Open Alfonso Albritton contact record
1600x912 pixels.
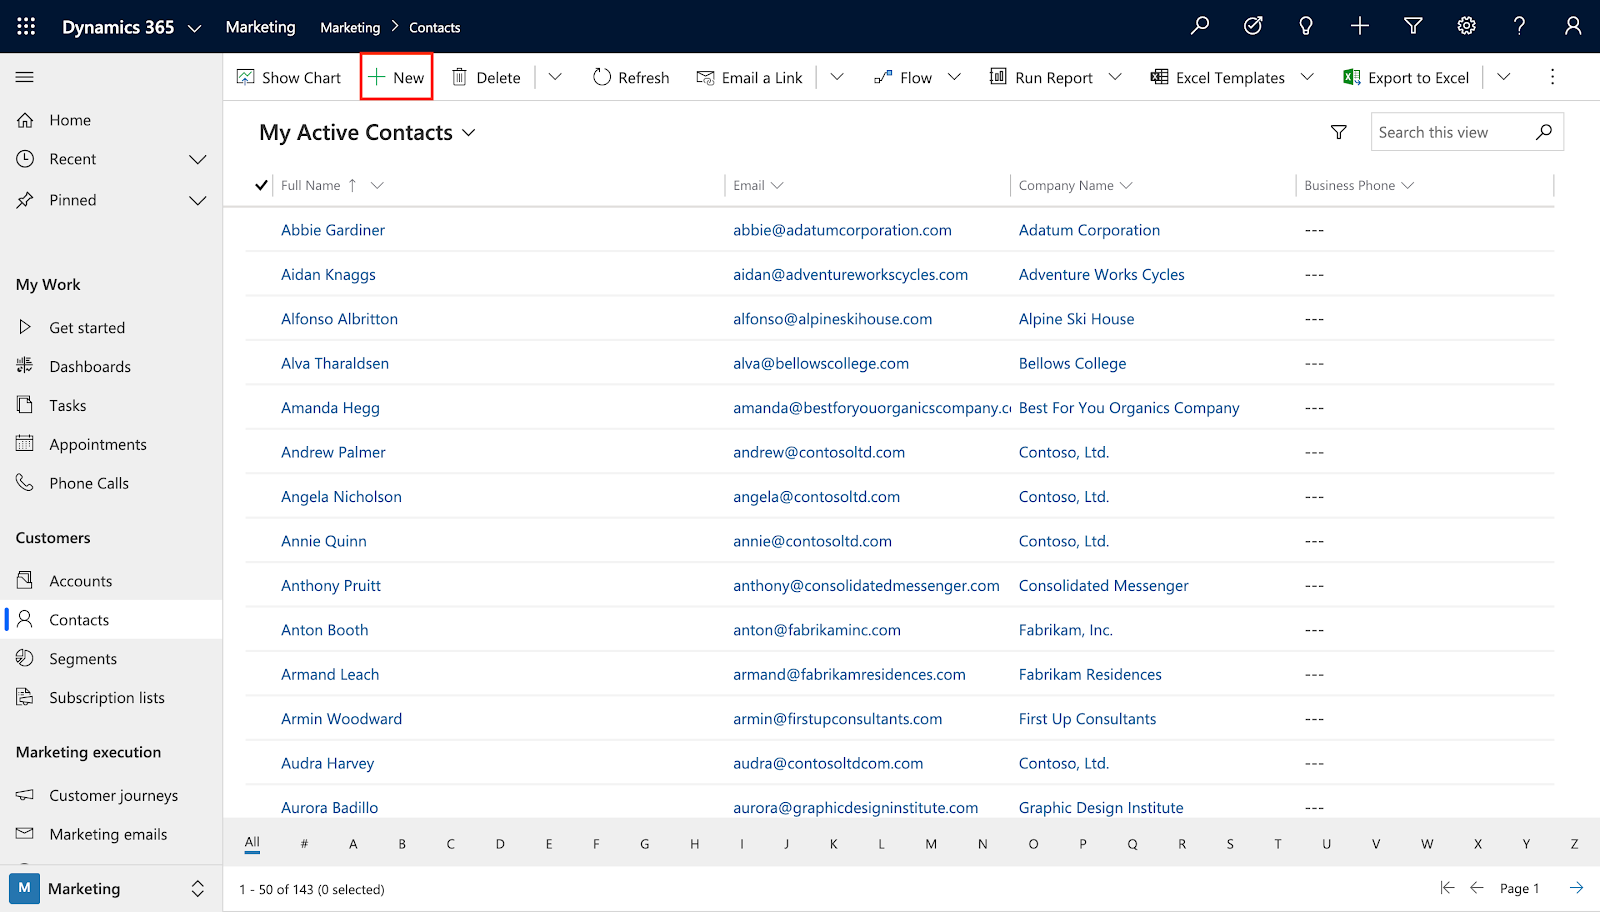click(x=339, y=319)
